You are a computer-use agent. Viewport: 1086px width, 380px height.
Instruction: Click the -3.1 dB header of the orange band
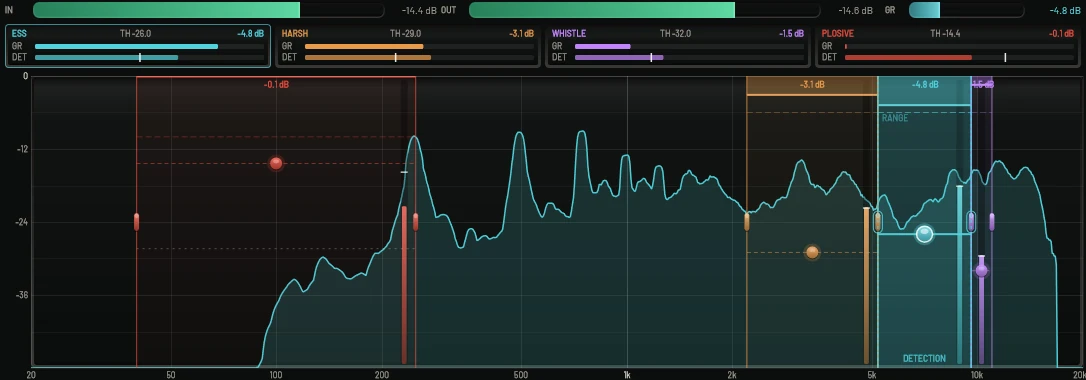click(x=812, y=84)
